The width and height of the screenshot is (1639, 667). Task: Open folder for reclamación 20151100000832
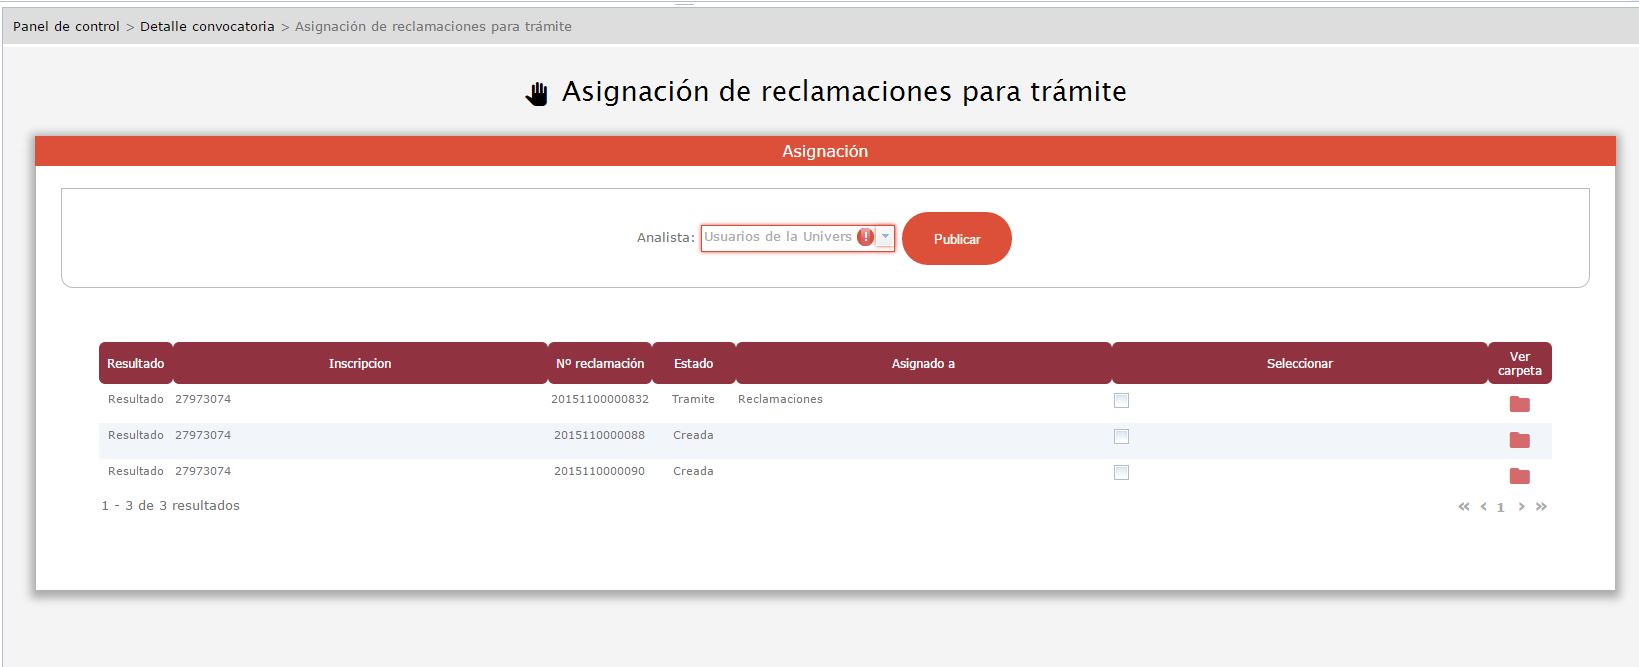(1519, 404)
